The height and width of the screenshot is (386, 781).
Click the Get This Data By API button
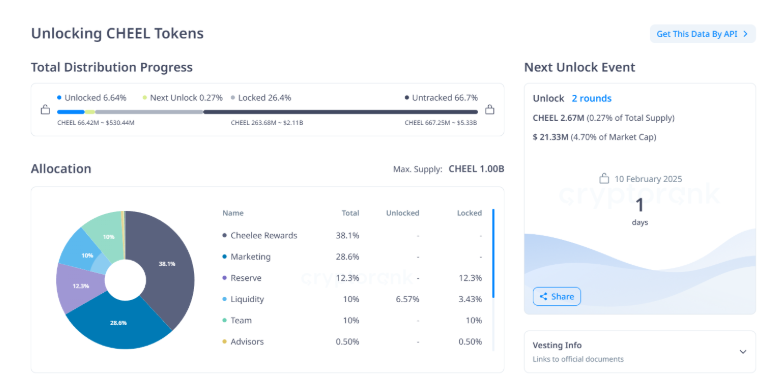pyautogui.click(x=702, y=34)
